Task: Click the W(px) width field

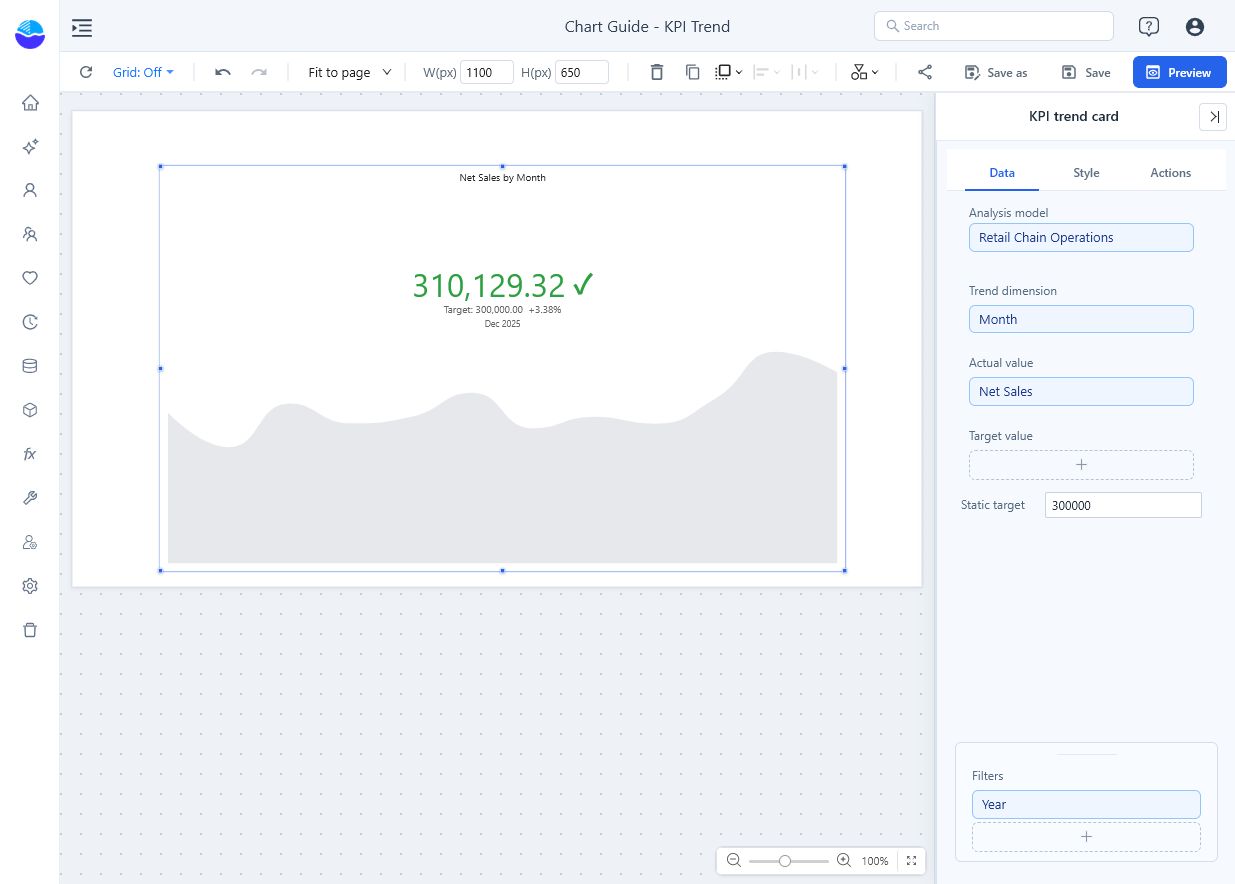Action: 487,72
